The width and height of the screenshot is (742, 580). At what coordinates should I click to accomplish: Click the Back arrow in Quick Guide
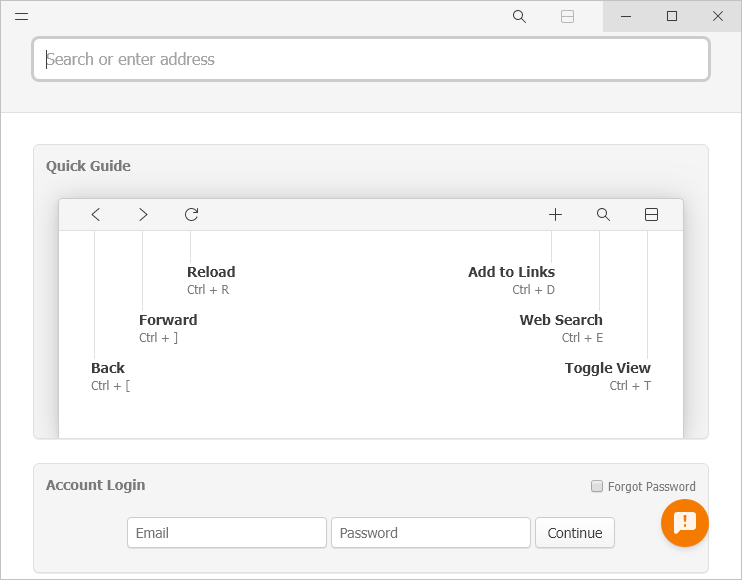[95, 214]
